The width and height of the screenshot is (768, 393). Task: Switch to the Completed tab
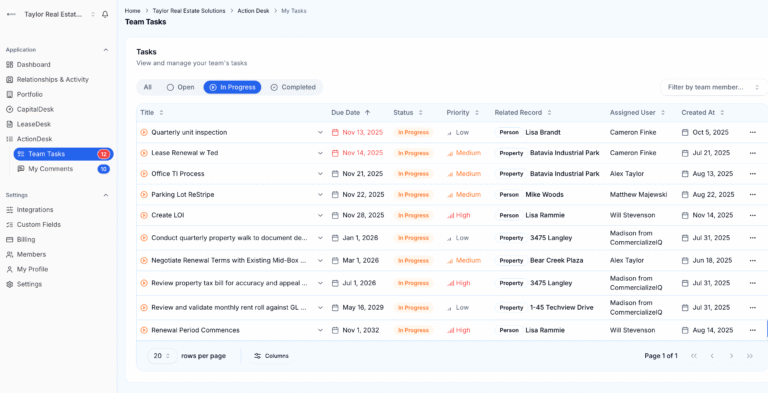coord(293,87)
